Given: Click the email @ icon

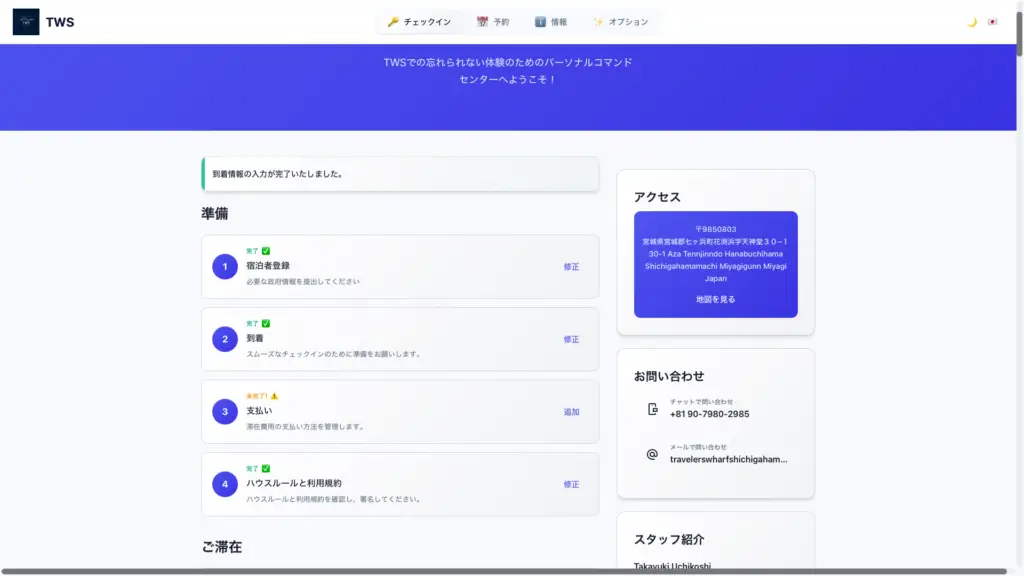Looking at the screenshot, I should point(652,454).
